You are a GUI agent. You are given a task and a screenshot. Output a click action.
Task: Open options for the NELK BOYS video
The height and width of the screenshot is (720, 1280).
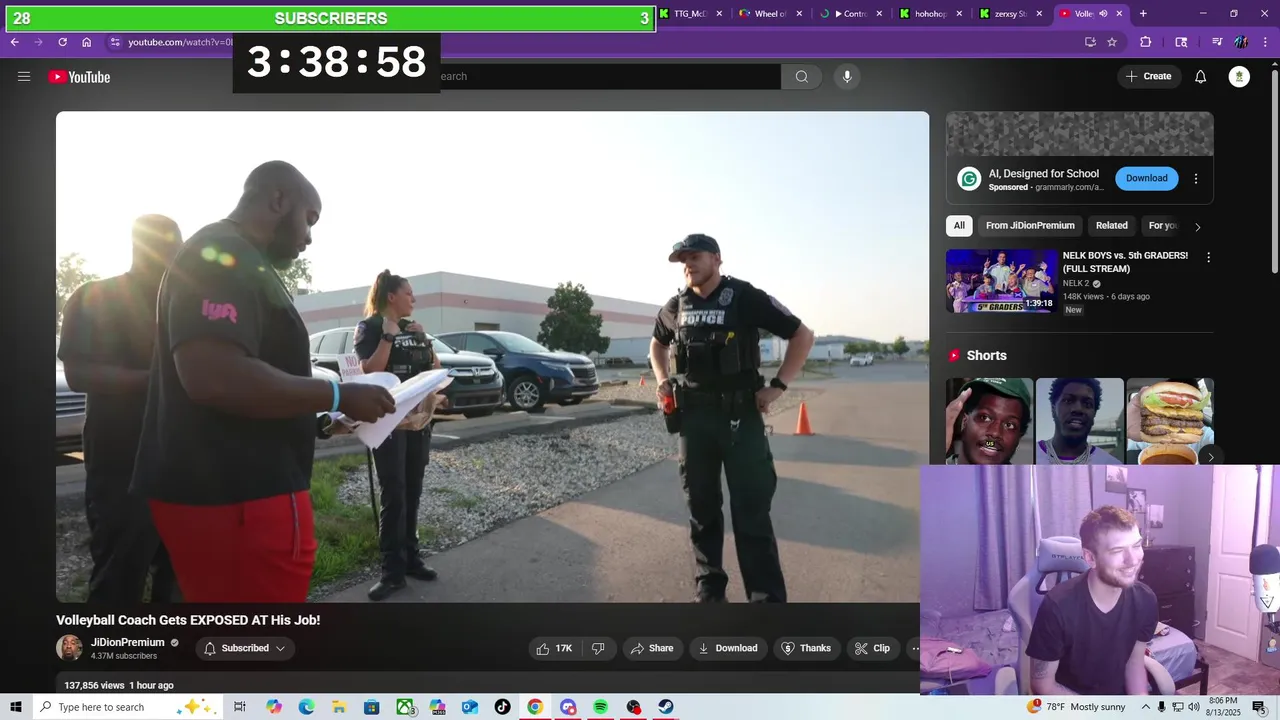click(1208, 257)
